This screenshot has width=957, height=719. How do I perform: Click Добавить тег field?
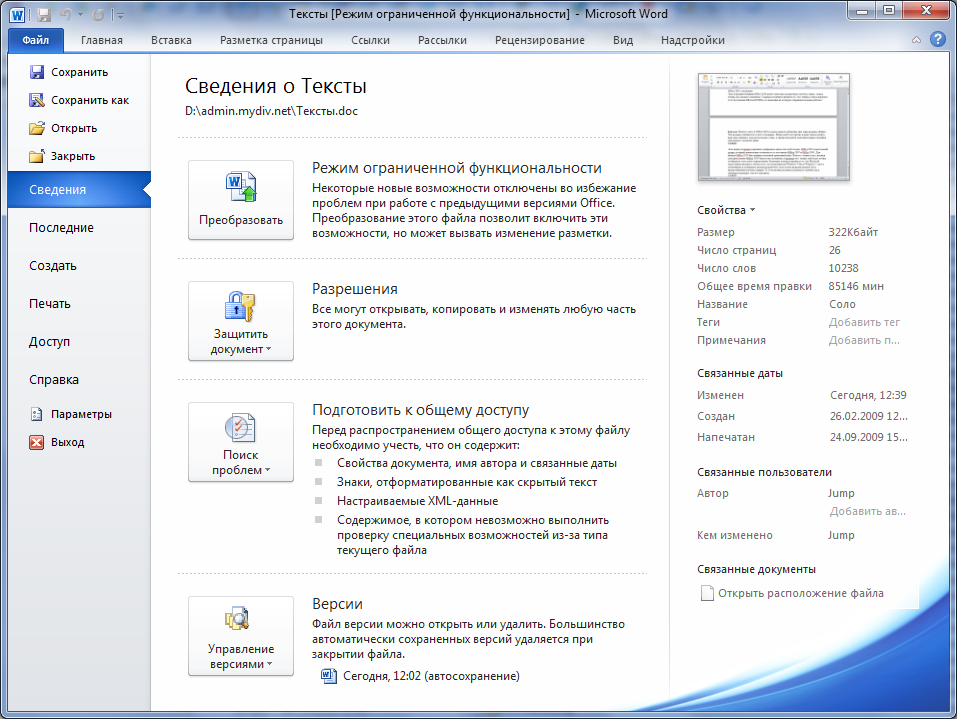tap(864, 322)
